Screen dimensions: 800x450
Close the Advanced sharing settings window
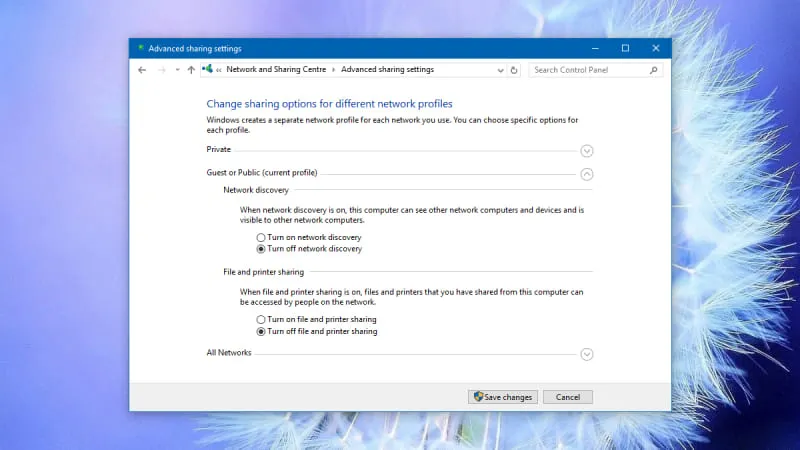coord(656,48)
